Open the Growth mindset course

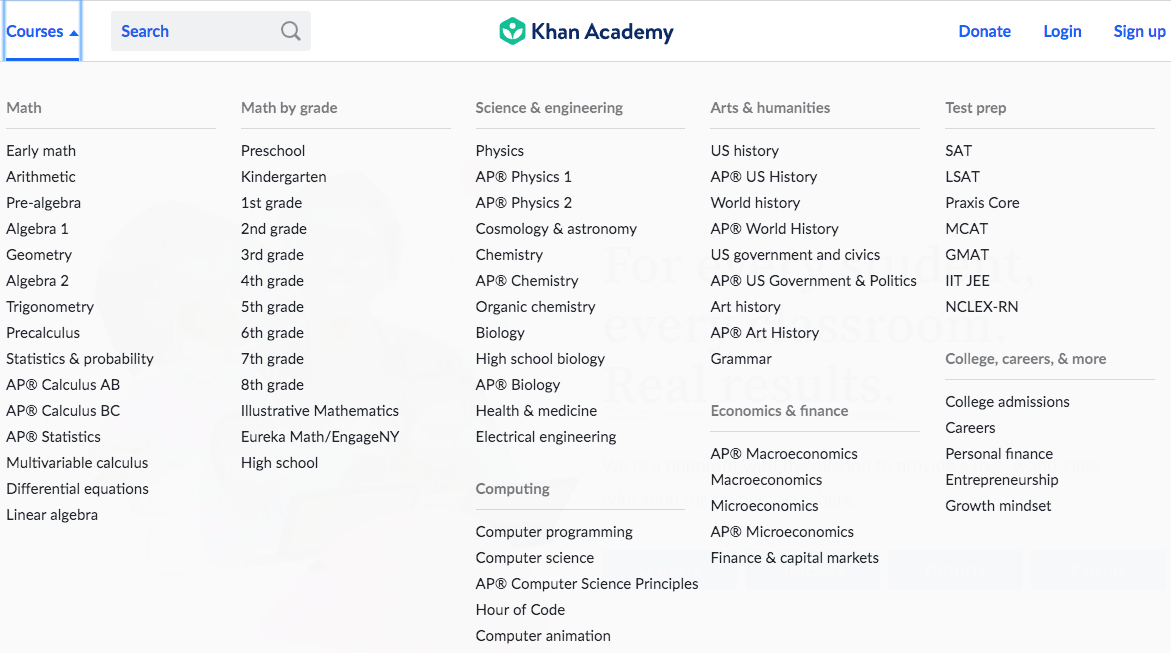(x=998, y=505)
